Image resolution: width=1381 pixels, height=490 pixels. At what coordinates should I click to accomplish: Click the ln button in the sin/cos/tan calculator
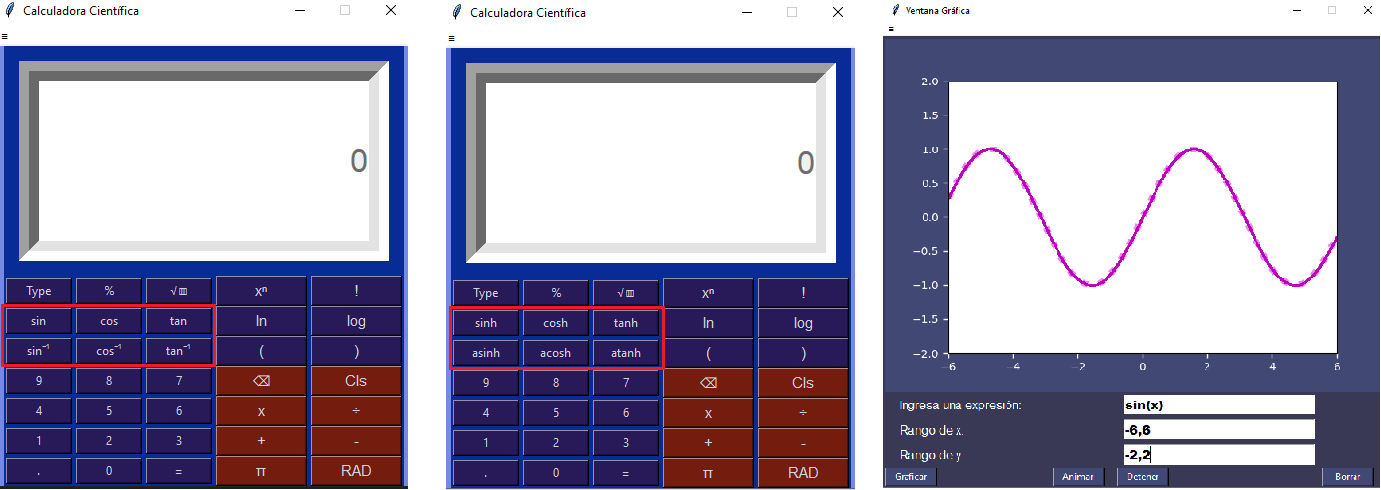261,321
